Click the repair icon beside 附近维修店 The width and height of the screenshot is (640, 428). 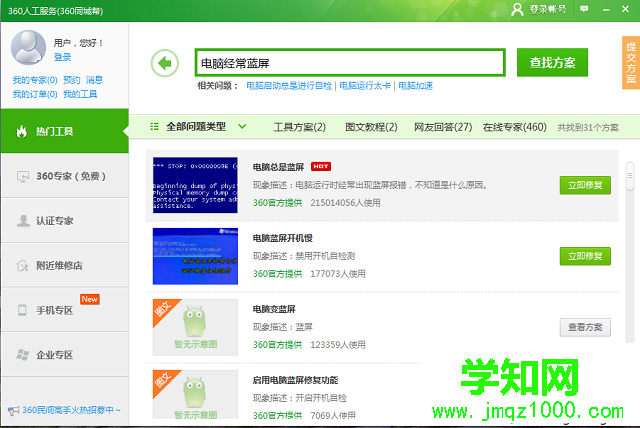[22, 266]
